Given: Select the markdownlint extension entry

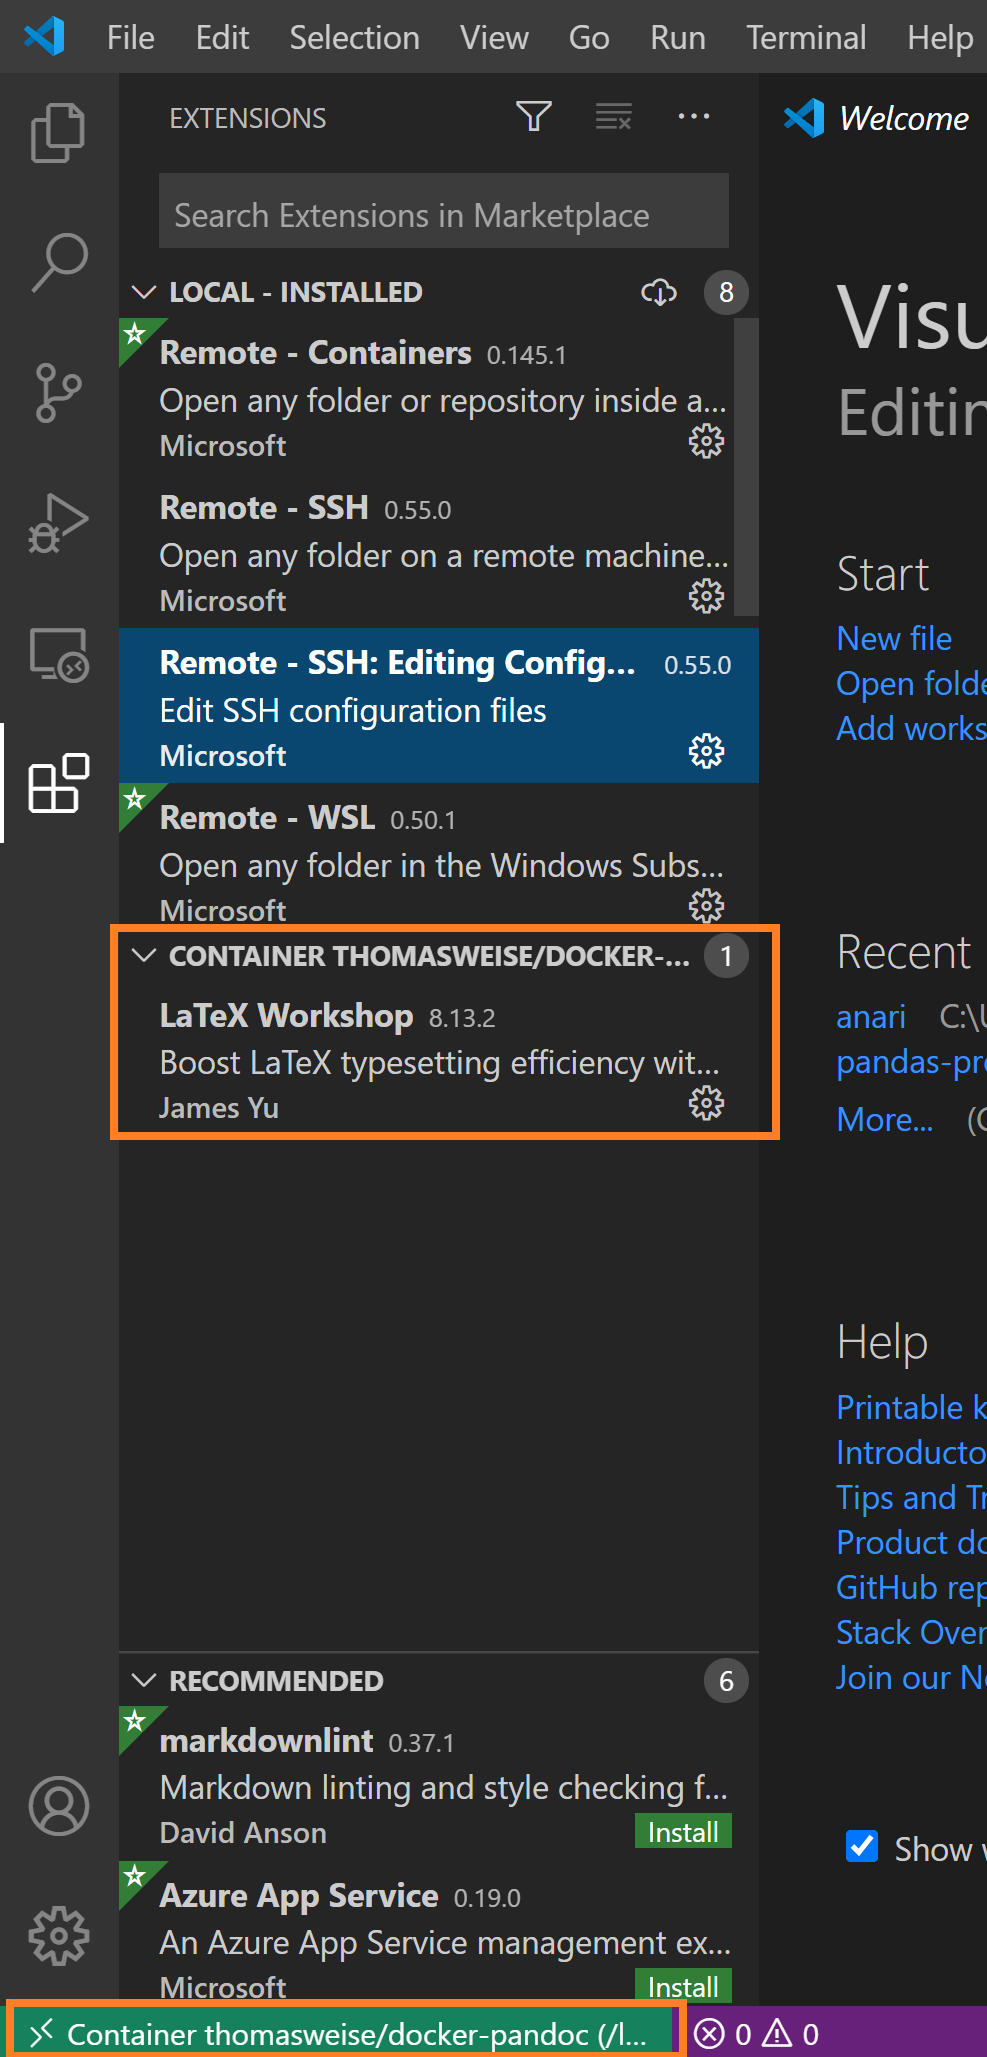Looking at the screenshot, I should 439,1783.
